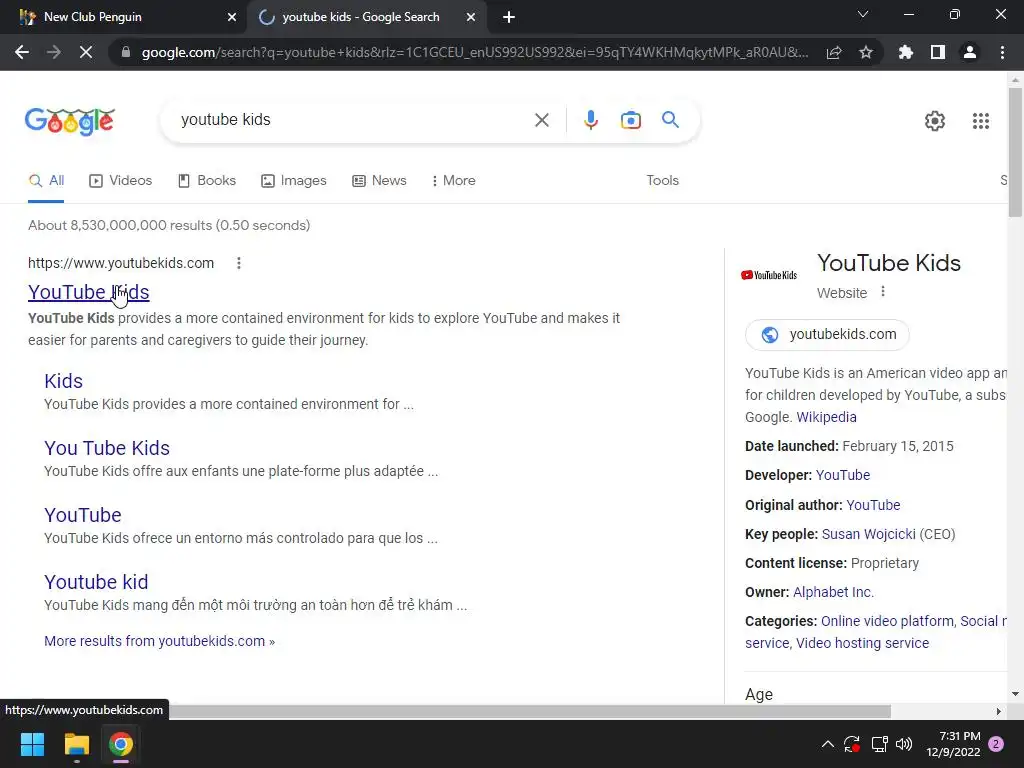The image size is (1024, 768).
Task: Close the youtube kids Google Search tab
Action: [x=471, y=17]
